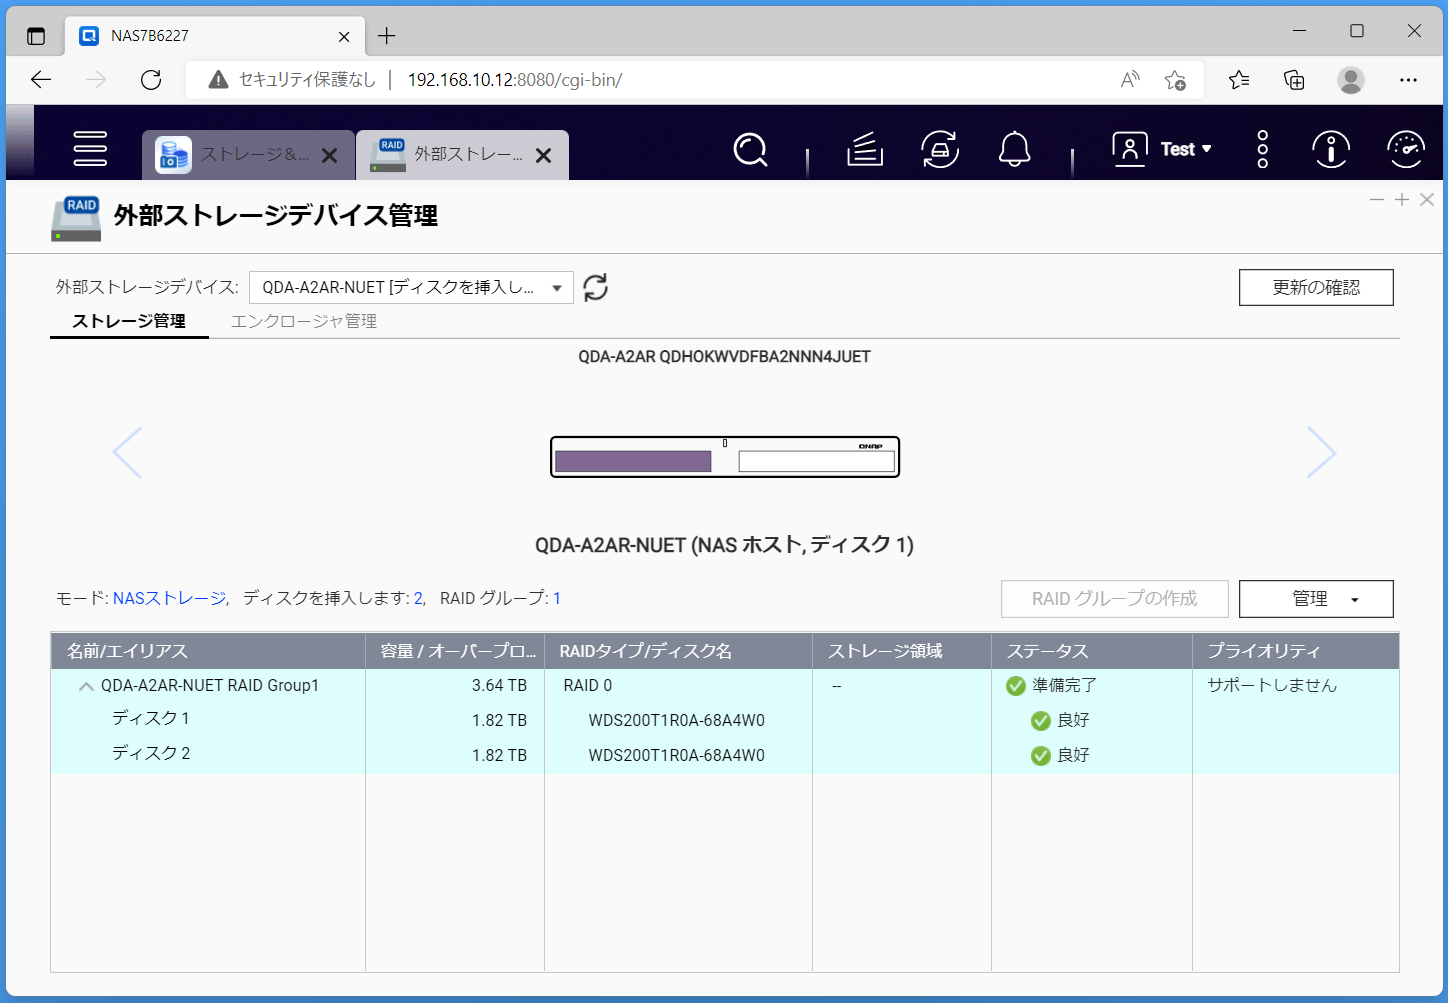The image size is (1448, 1003).
Task: Click the 更新の確認 button
Action: click(x=1316, y=287)
